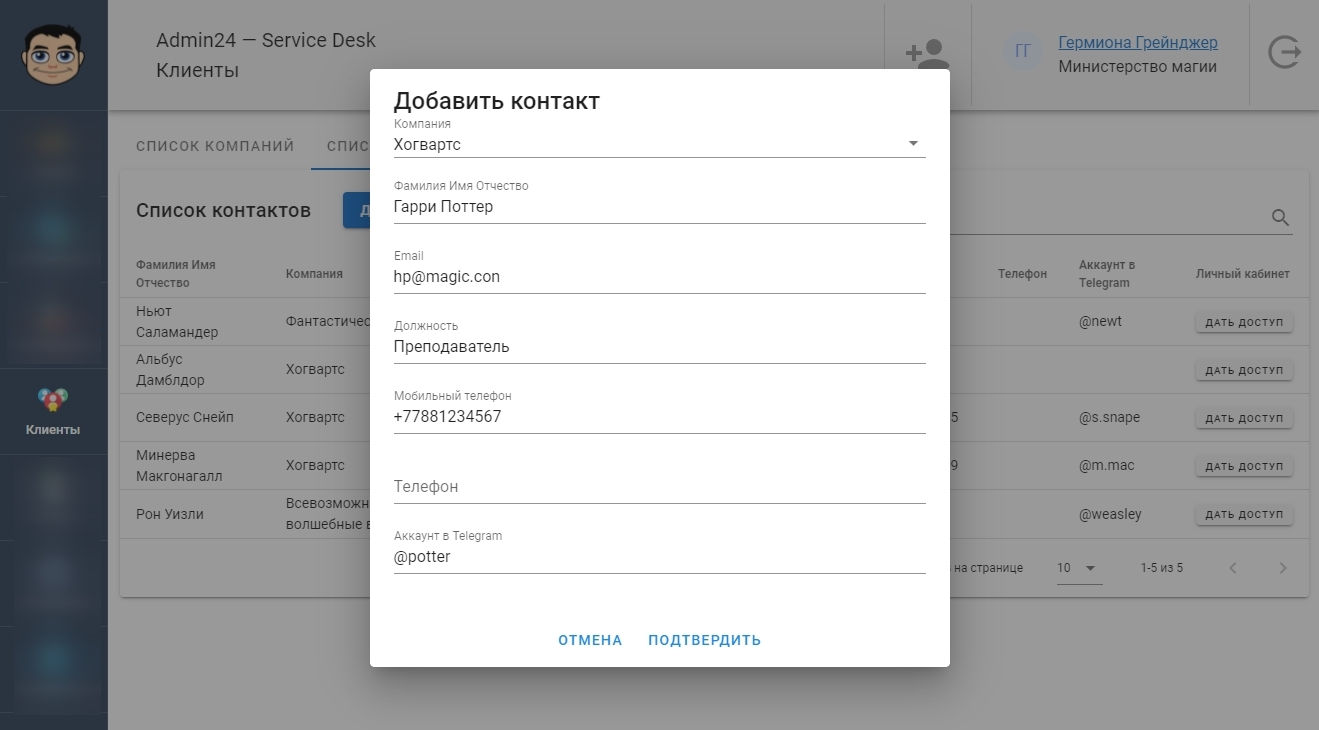Click the 1-5 из 5 pagination text

[1162, 568]
